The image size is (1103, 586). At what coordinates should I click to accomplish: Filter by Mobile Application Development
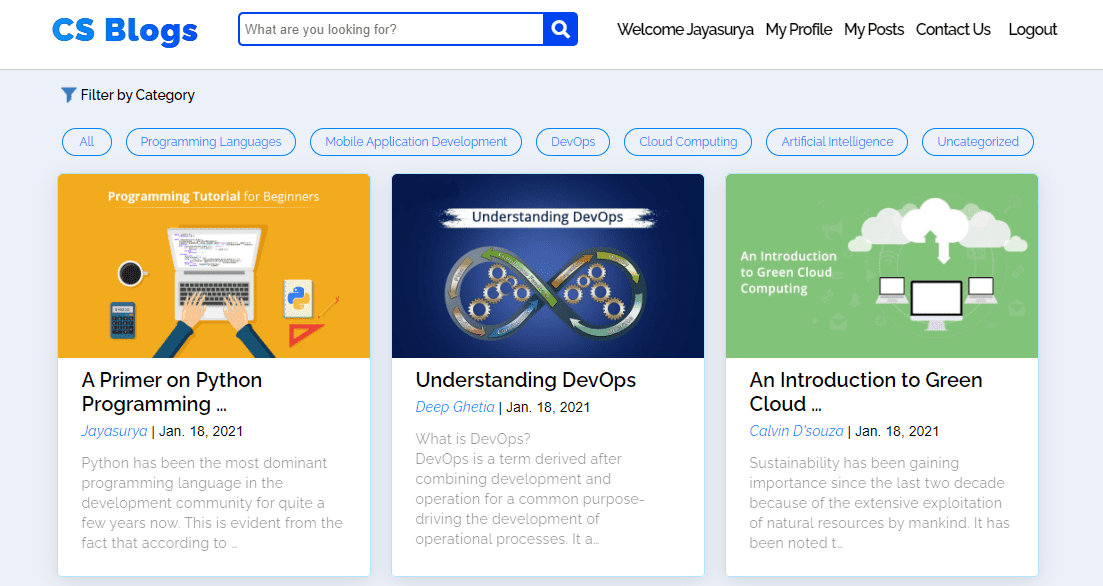pyautogui.click(x=415, y=141)
